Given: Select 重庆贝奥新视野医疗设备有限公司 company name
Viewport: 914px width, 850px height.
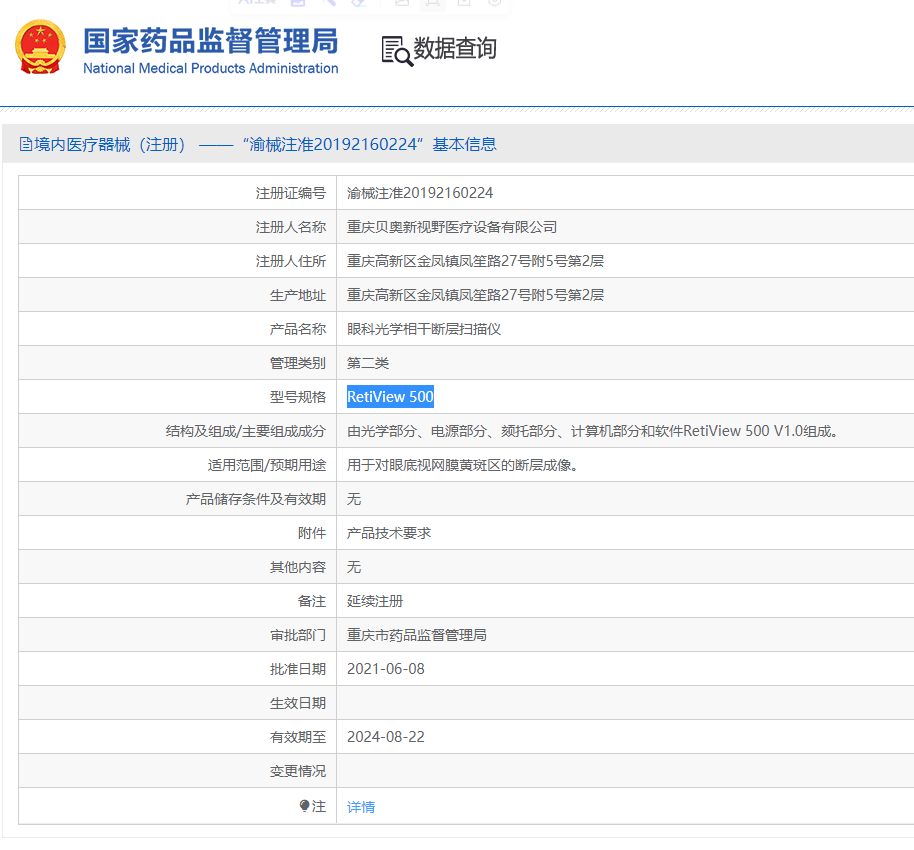Looking at the screenshot, I should tap(452, 227).
